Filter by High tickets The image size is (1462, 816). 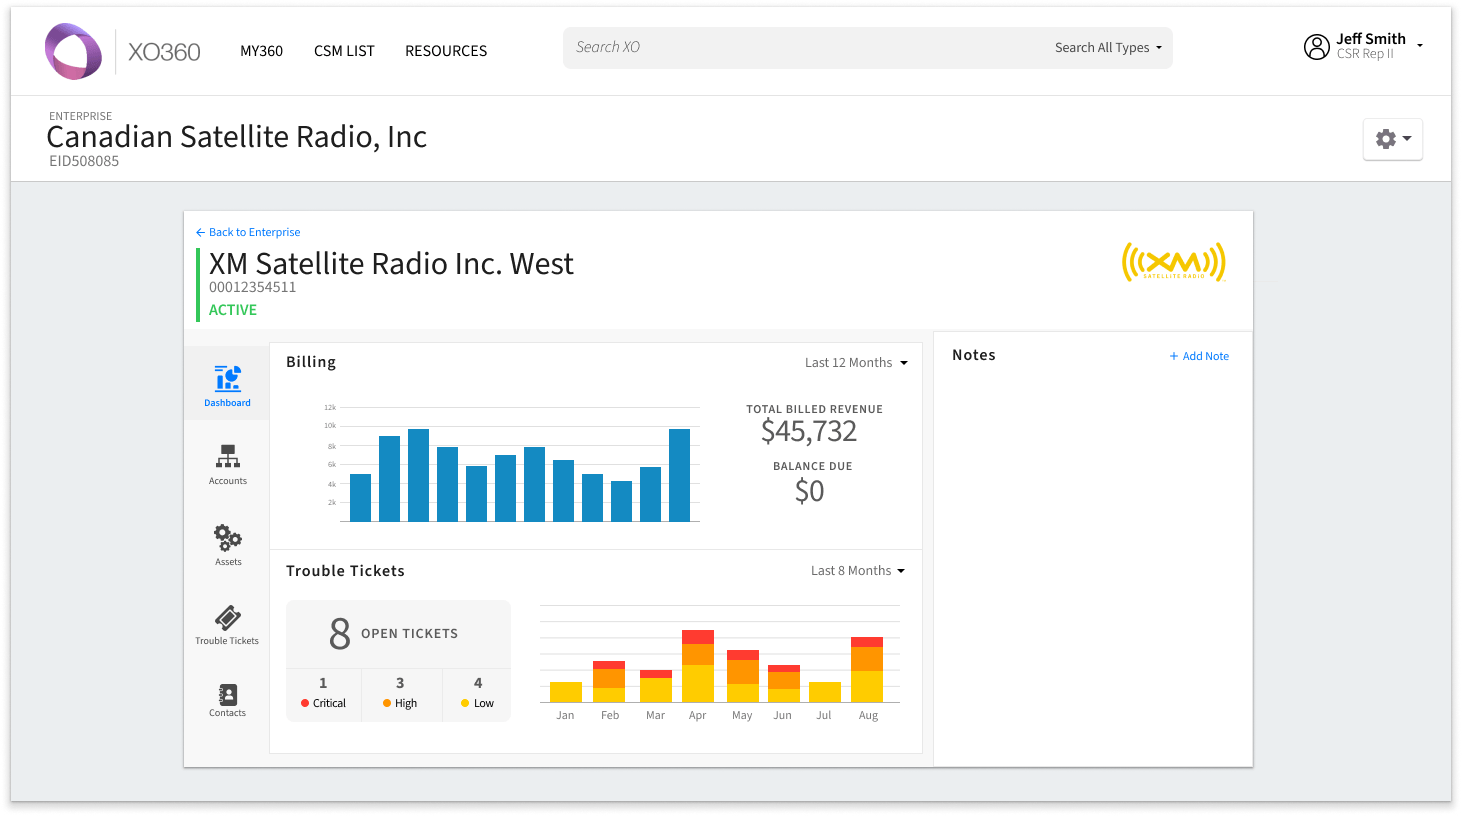pos(400,693)
